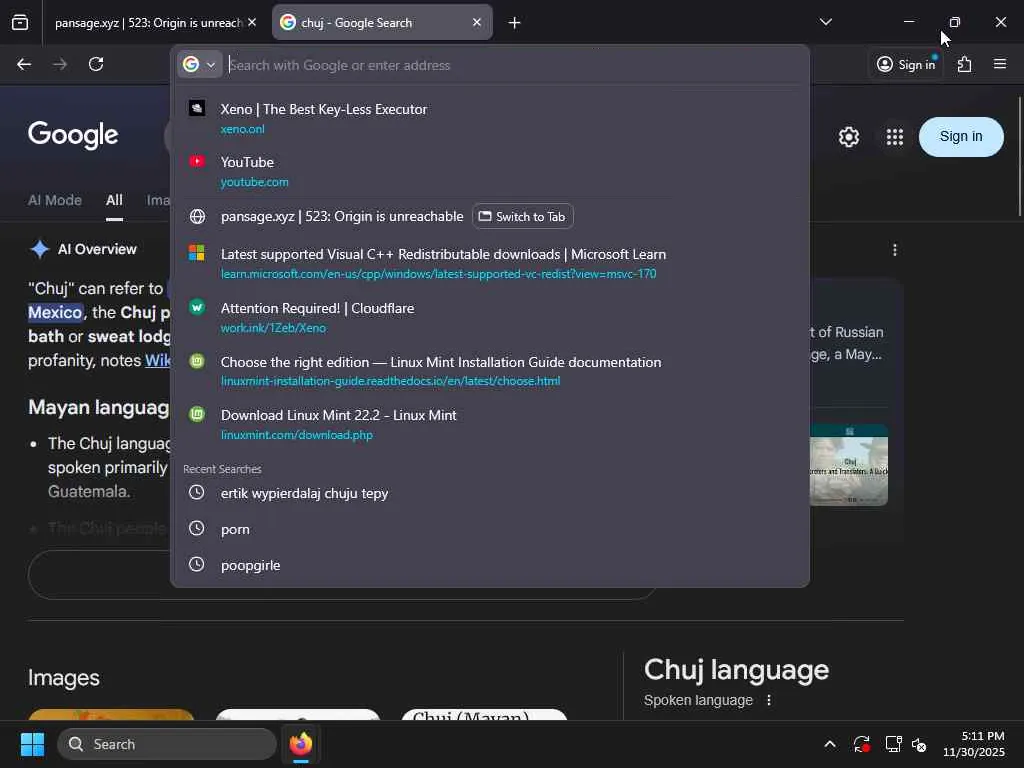
Task: Open Firefox View tab list icon
Action: (20, 22)
